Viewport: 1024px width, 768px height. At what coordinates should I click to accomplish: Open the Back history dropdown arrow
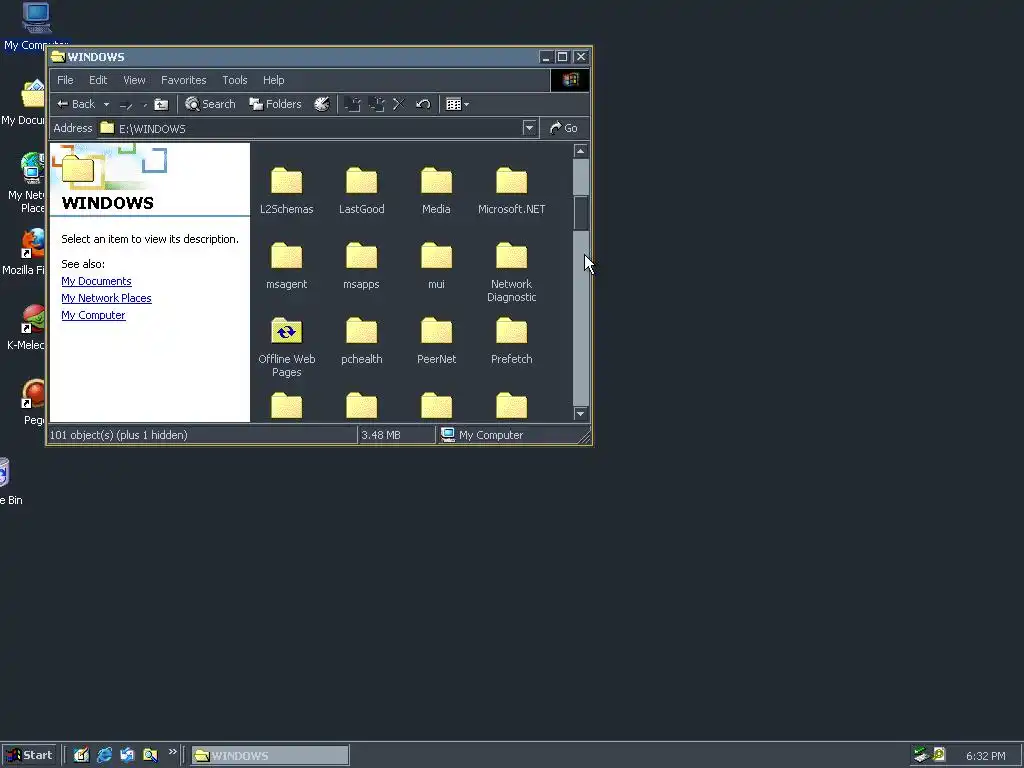click(x=106, y=104)
